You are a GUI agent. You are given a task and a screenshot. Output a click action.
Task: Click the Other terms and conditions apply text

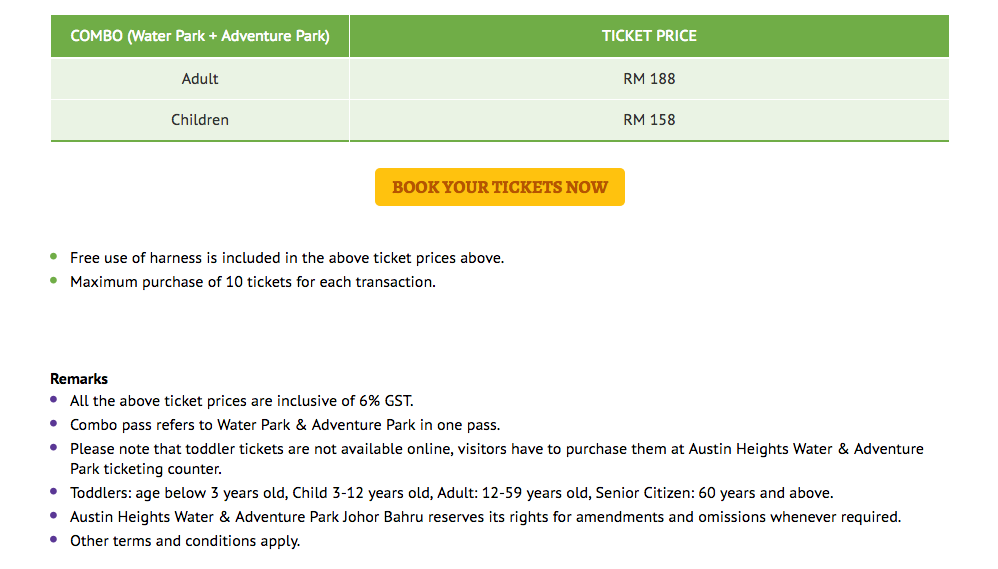[x=185, y=541]
